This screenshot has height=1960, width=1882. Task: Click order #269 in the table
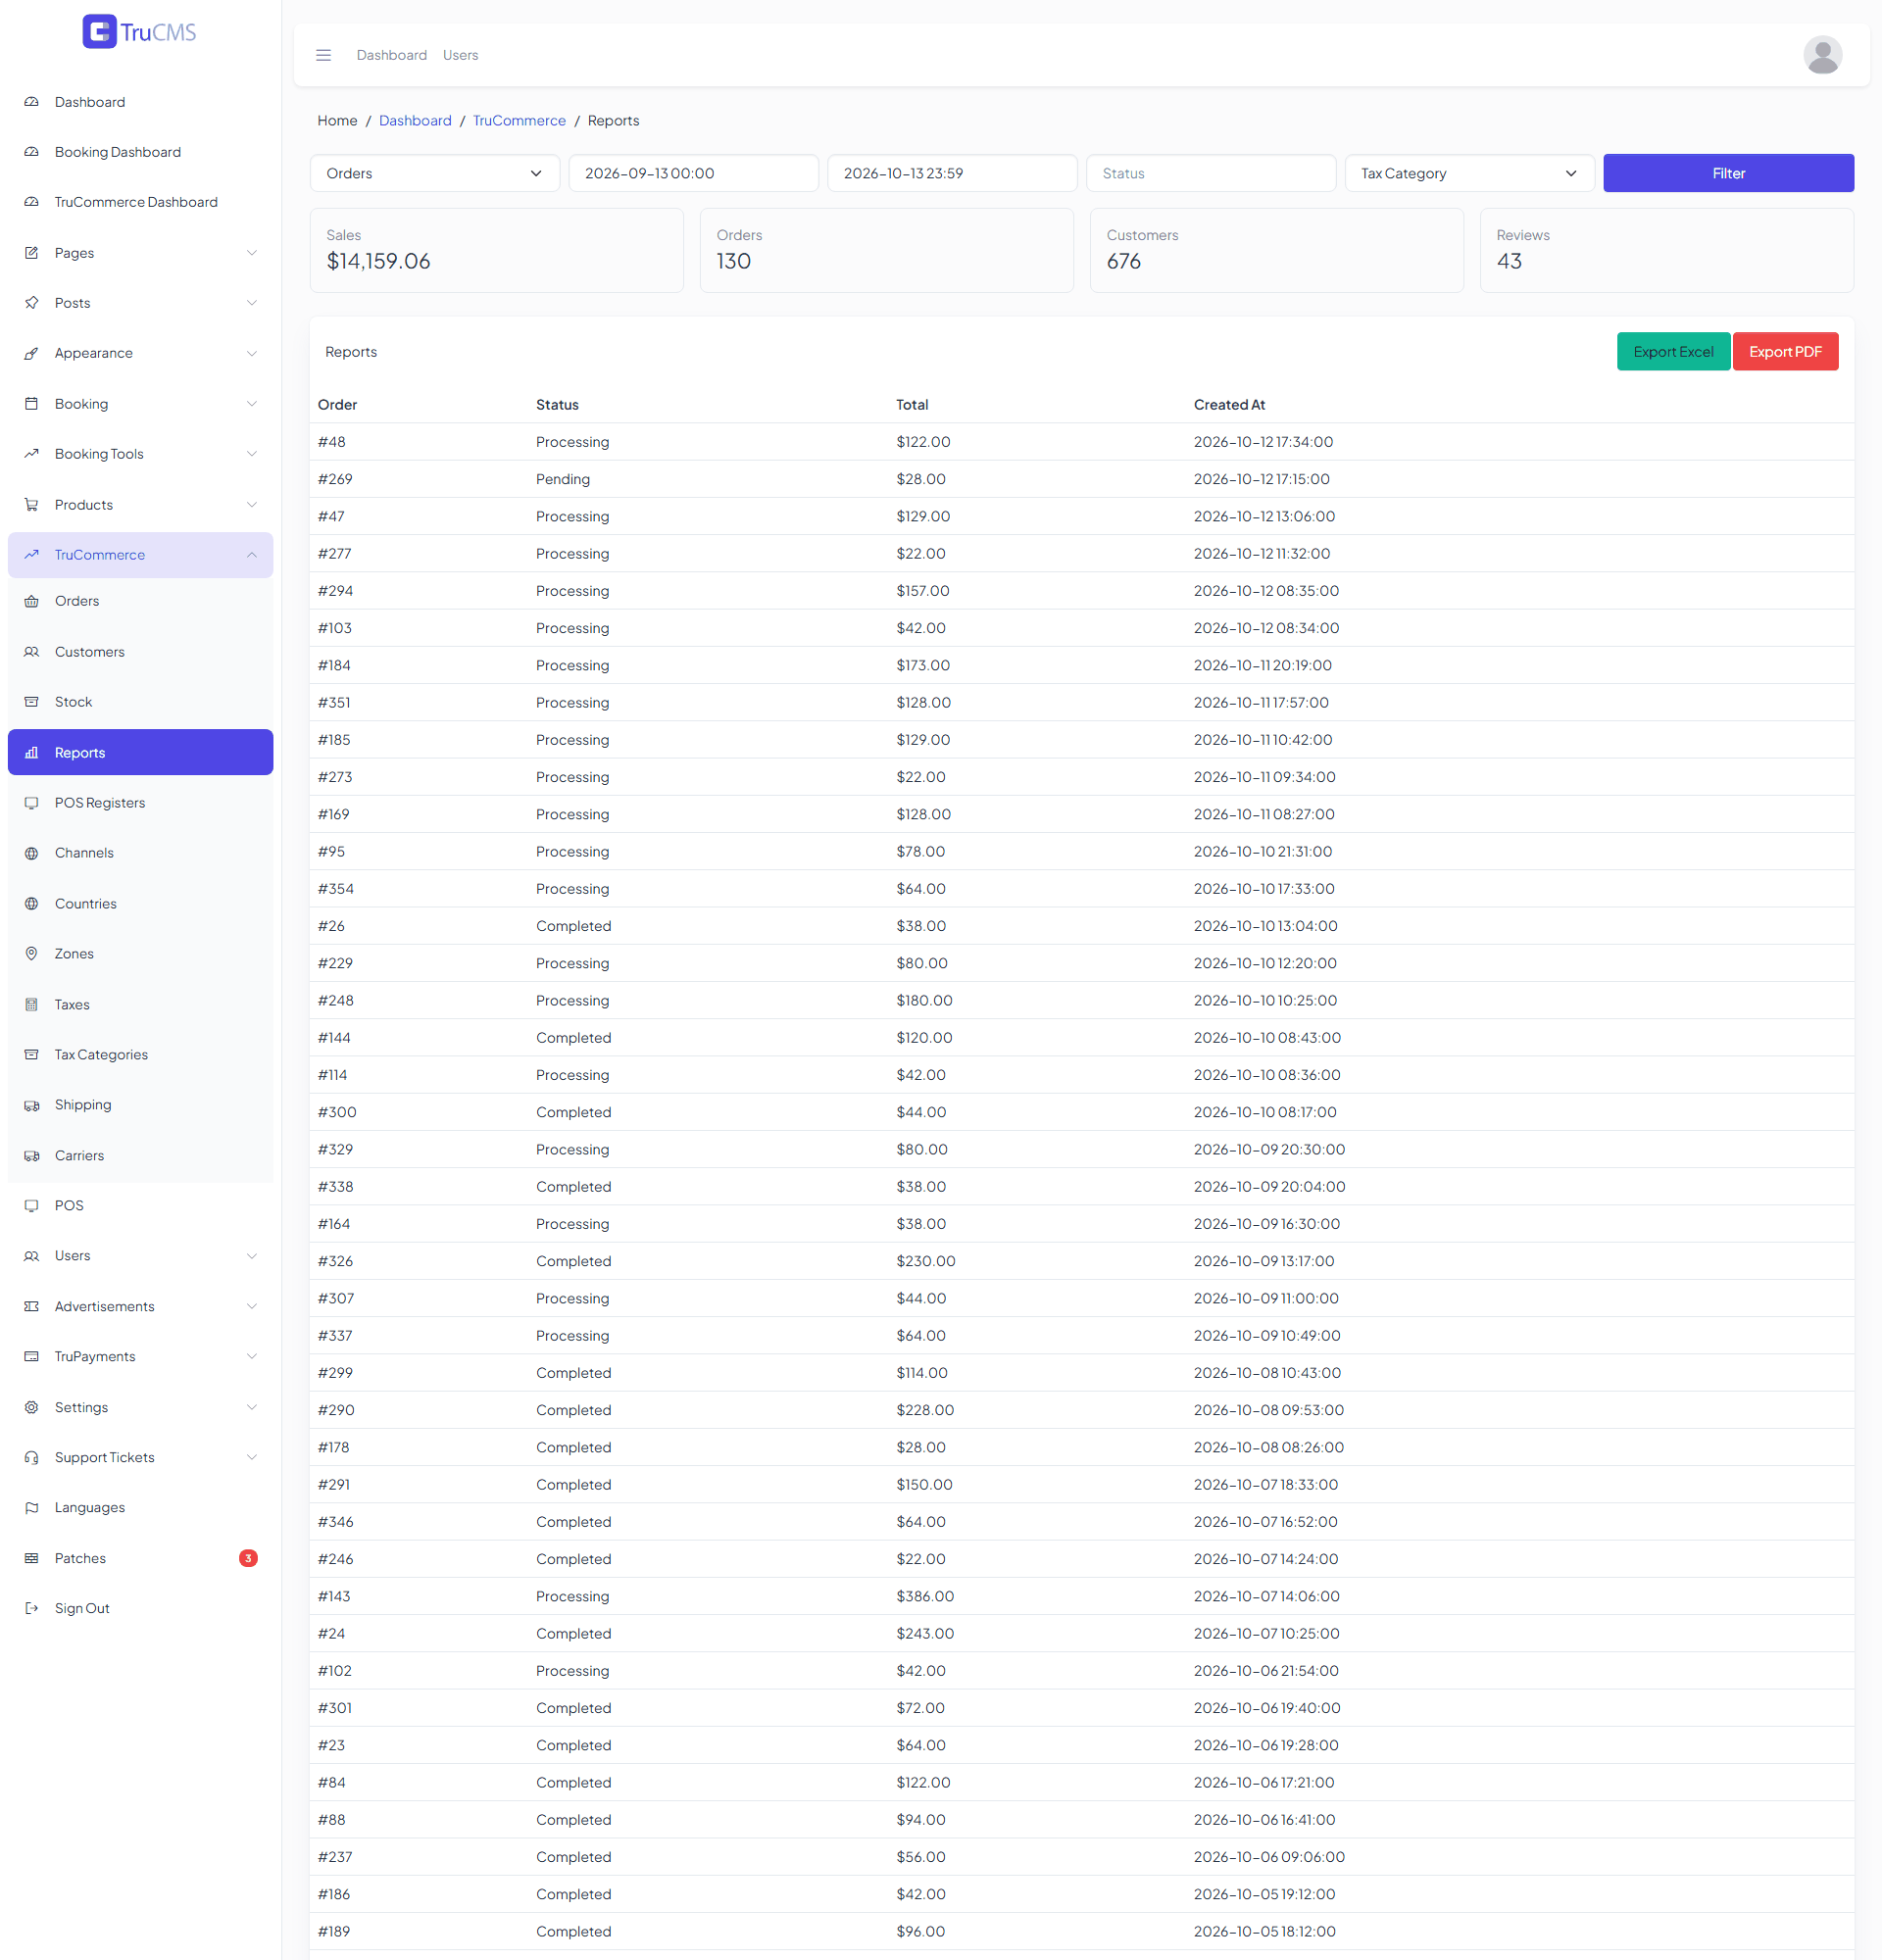tap(335, 479)
